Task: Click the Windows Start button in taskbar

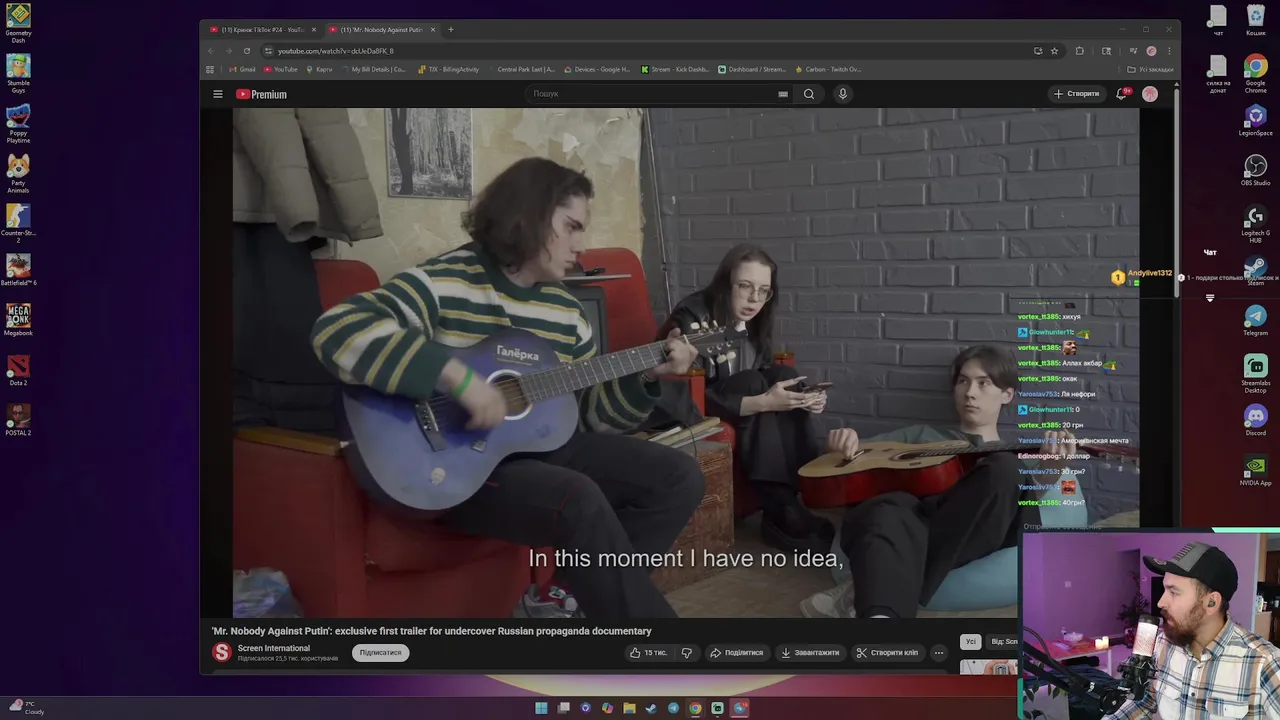Action: point(541,708)
